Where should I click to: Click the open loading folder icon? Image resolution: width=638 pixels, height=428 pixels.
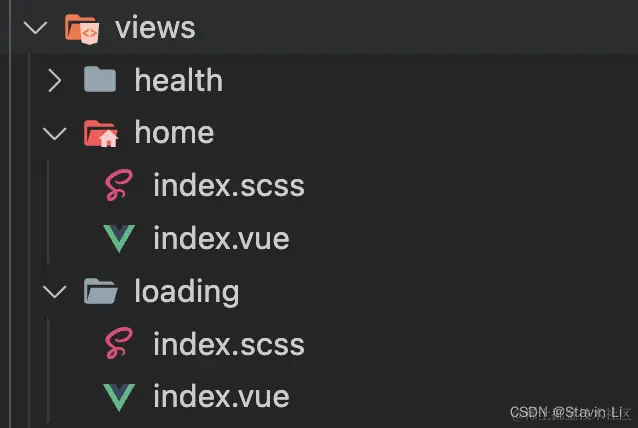point(101,291)
